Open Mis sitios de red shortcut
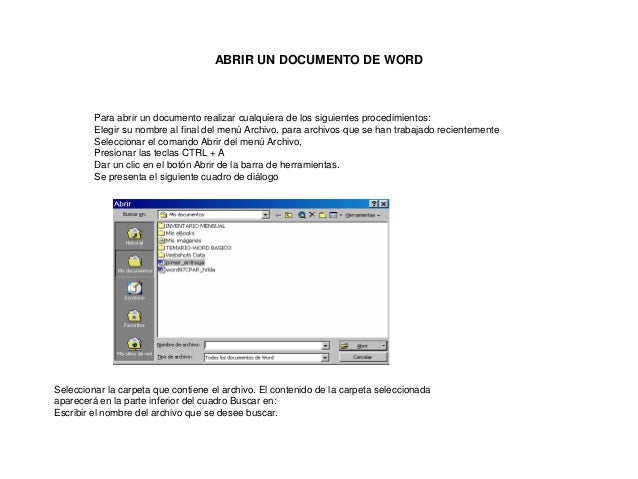Screen dimensions: 638x479 pyautogui.click(x=134, y=347)
